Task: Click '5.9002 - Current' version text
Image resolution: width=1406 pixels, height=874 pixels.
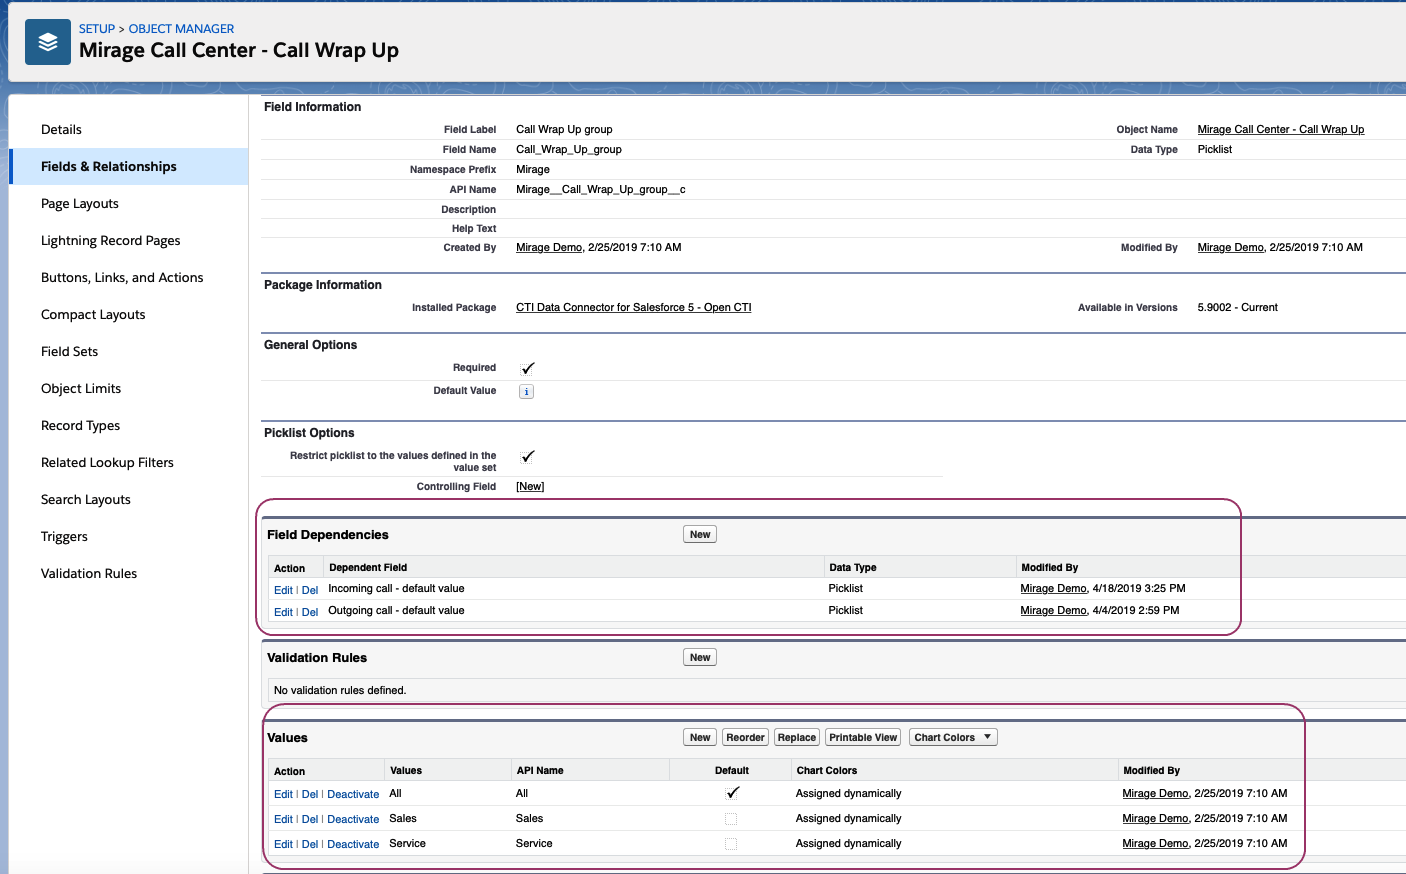Action: (x=1237, y=308)
